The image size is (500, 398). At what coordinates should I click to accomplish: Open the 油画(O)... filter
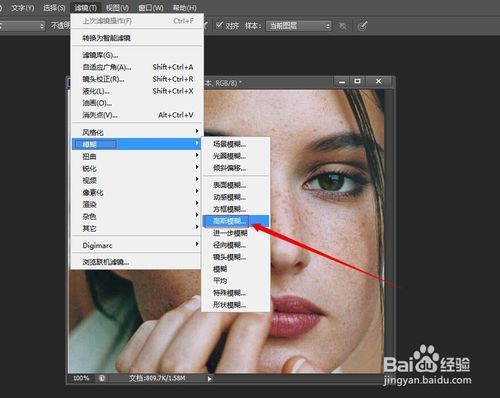point(136,103)
